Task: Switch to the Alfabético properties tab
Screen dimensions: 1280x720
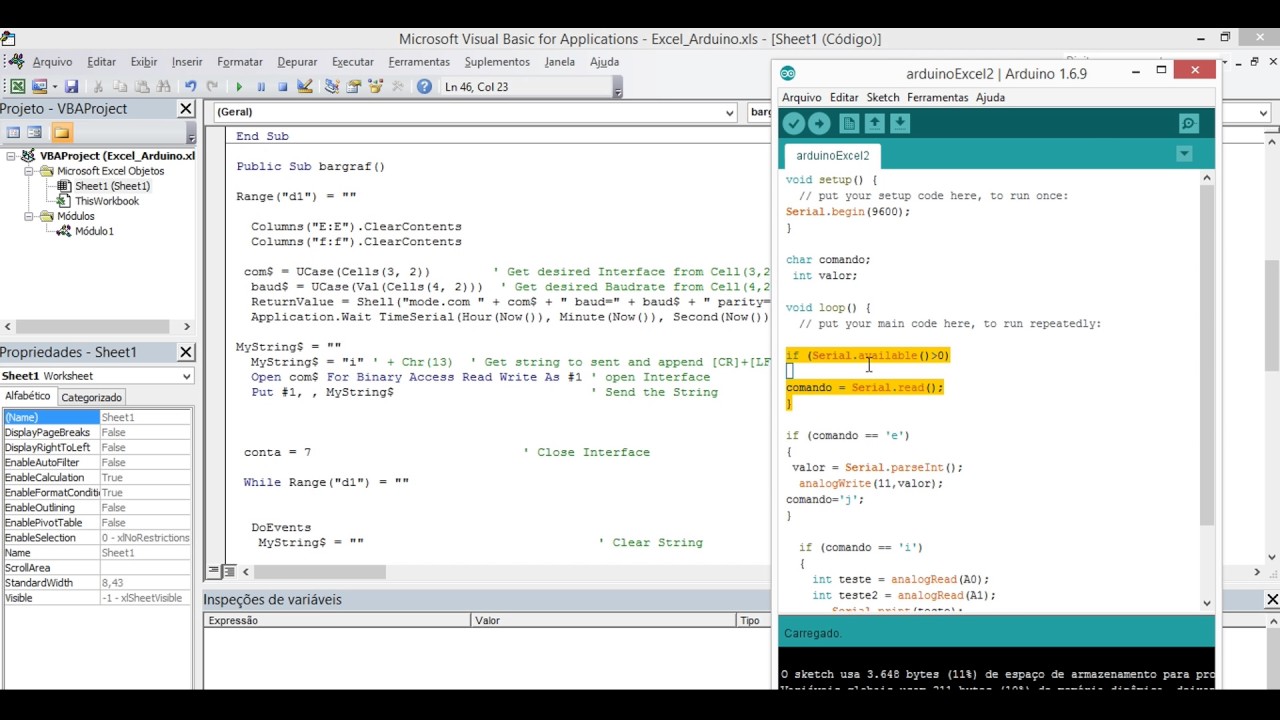Action: tap(27, 397)
